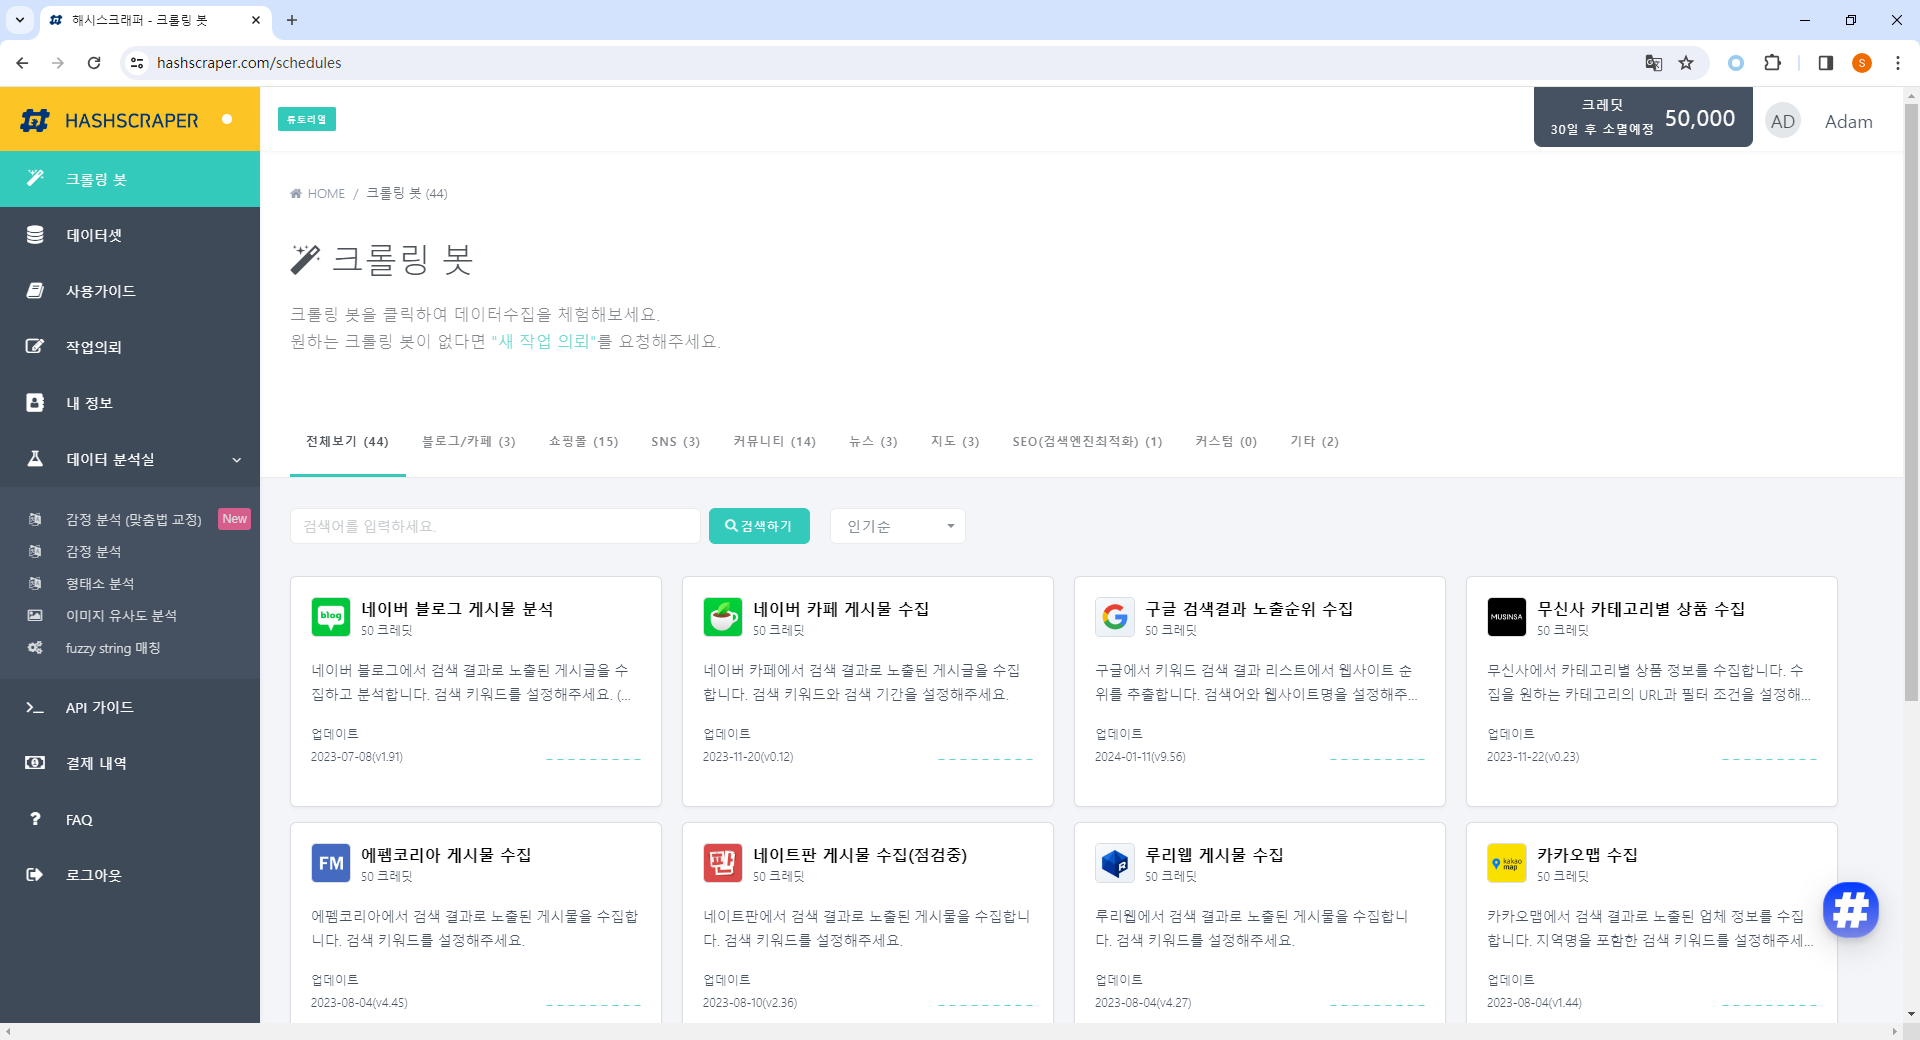Click the payment history money icon
The image size is (1920, 1040).
pos(35,763)
